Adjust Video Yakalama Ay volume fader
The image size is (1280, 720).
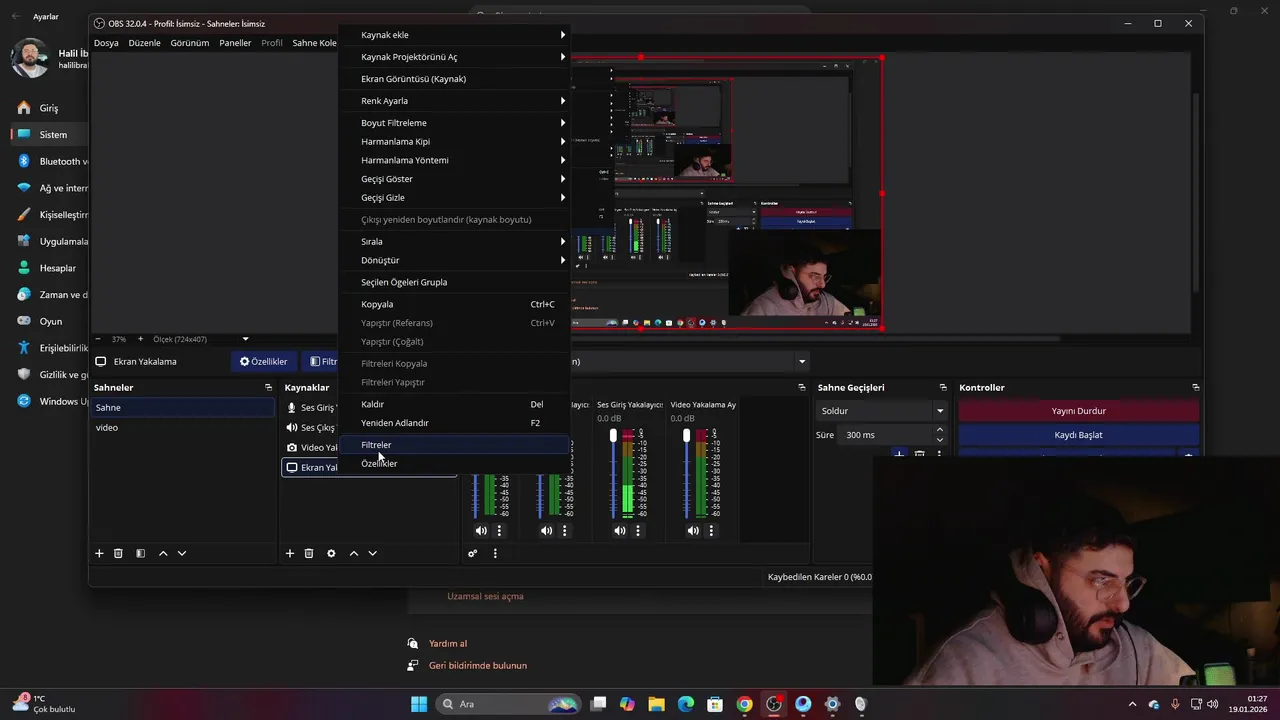click(x=686, y=436)
